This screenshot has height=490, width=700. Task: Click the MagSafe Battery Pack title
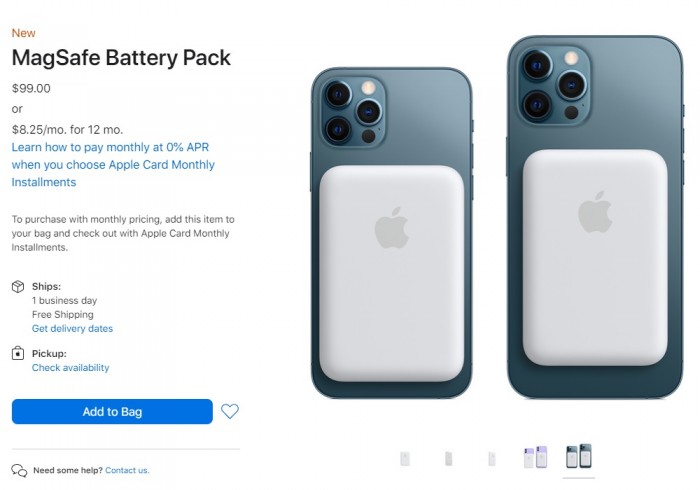click(121, 57)
